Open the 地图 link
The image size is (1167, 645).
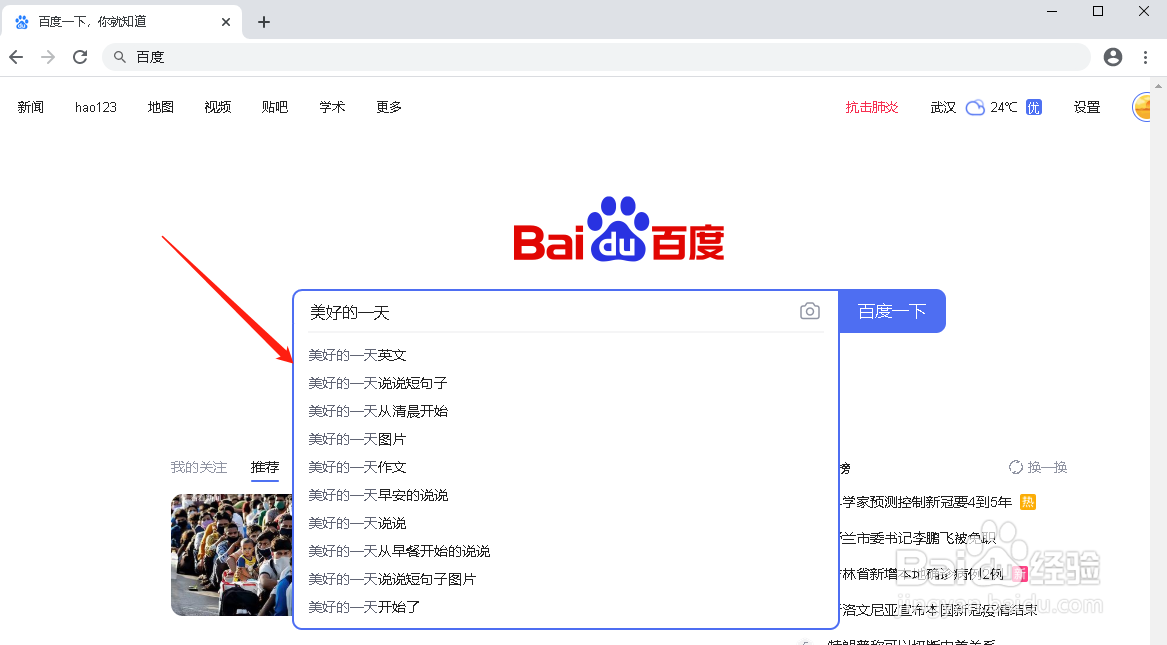pos(161,107)
